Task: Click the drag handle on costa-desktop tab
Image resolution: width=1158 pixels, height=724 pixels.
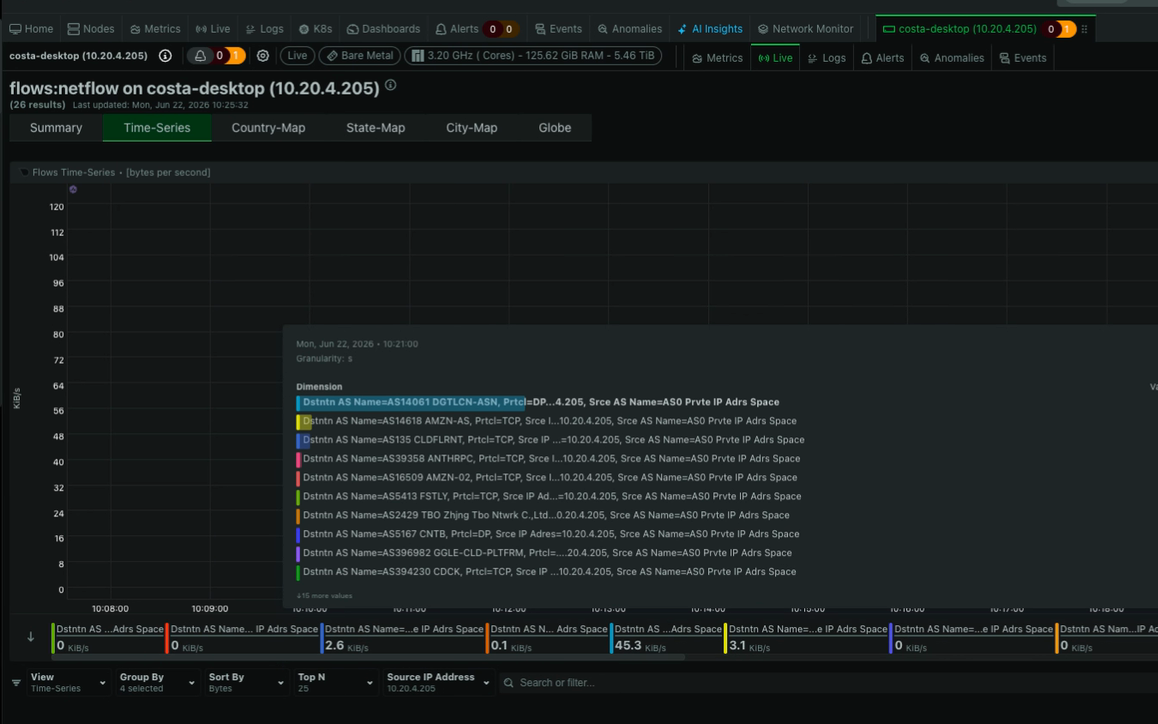Action: click(1084, 29)
